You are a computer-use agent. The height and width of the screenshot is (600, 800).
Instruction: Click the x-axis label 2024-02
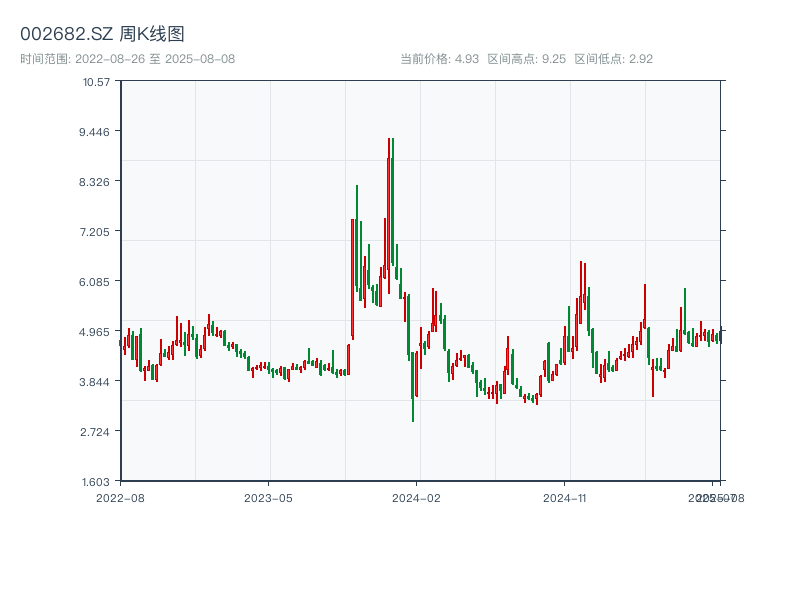(x=416, y=498)
